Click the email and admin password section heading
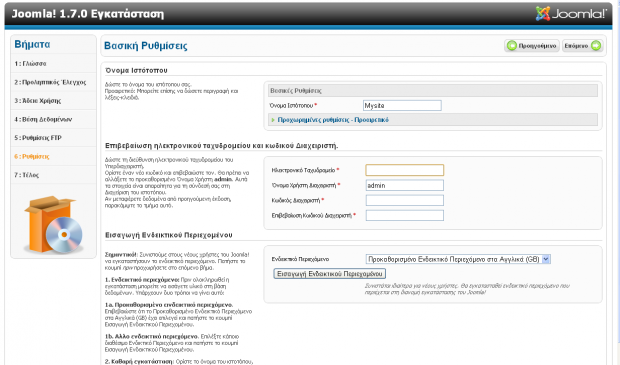This screenshot has width=620, height=365. pos(222,146)
